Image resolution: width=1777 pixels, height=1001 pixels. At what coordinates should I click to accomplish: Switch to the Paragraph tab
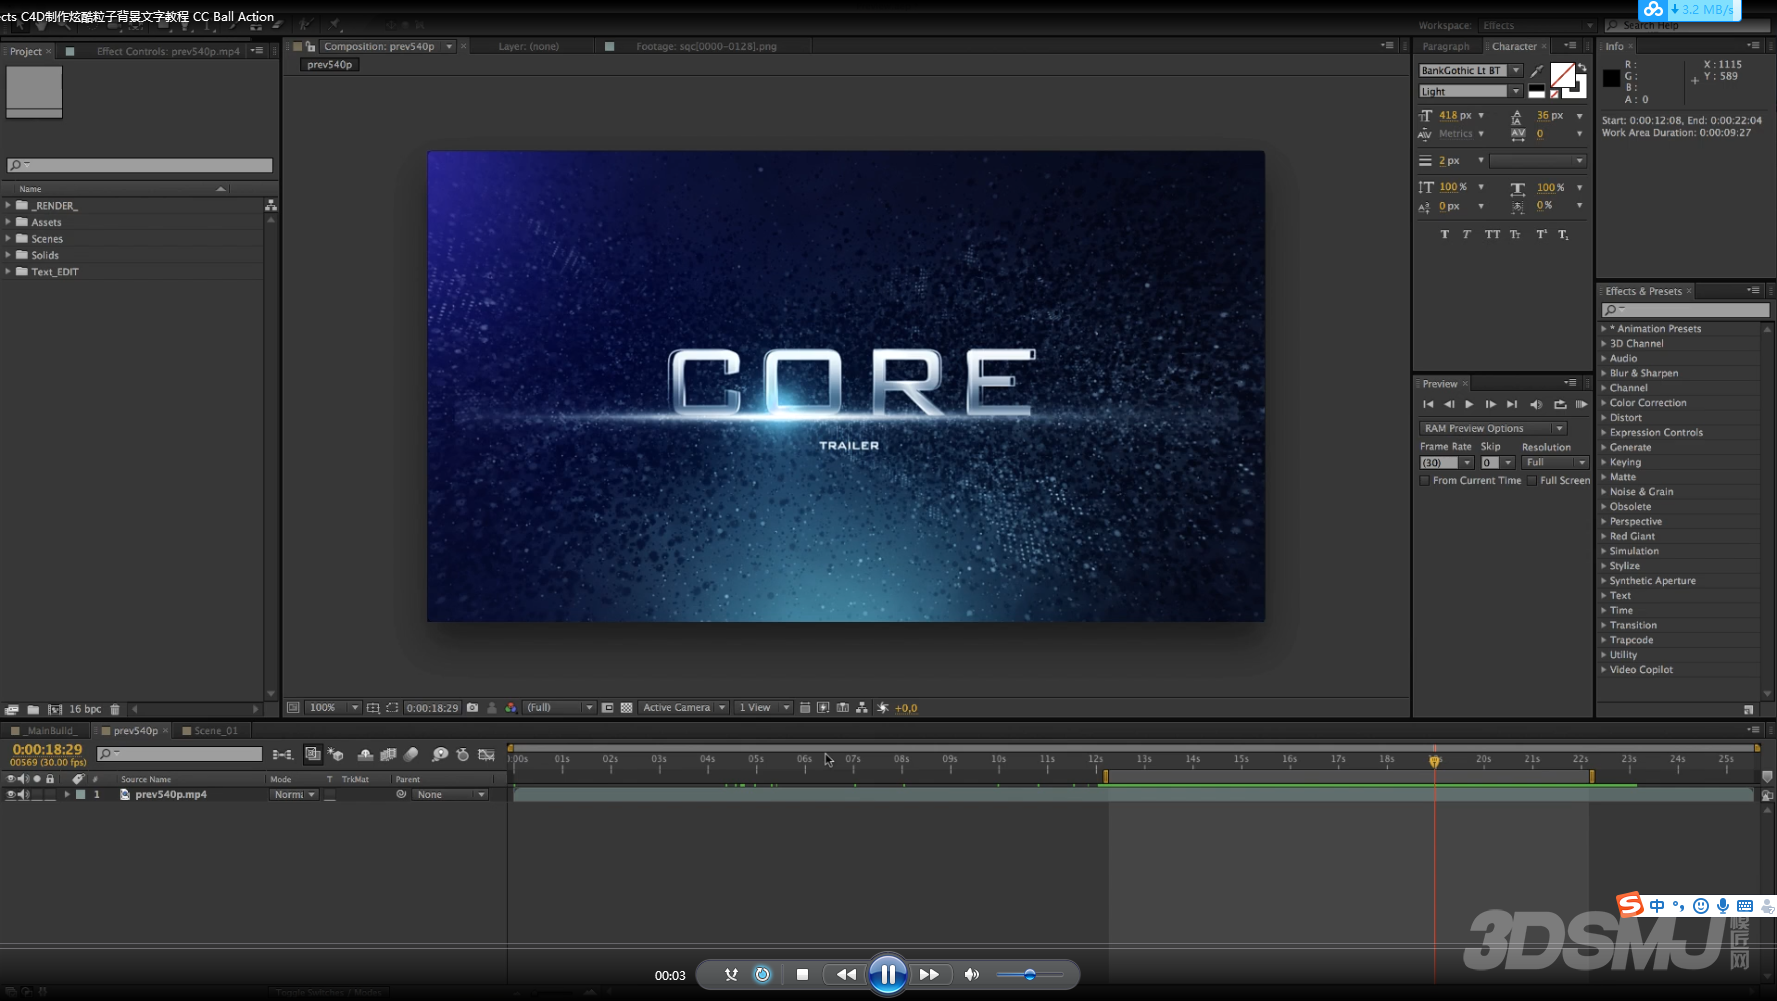pos(1446,46)
